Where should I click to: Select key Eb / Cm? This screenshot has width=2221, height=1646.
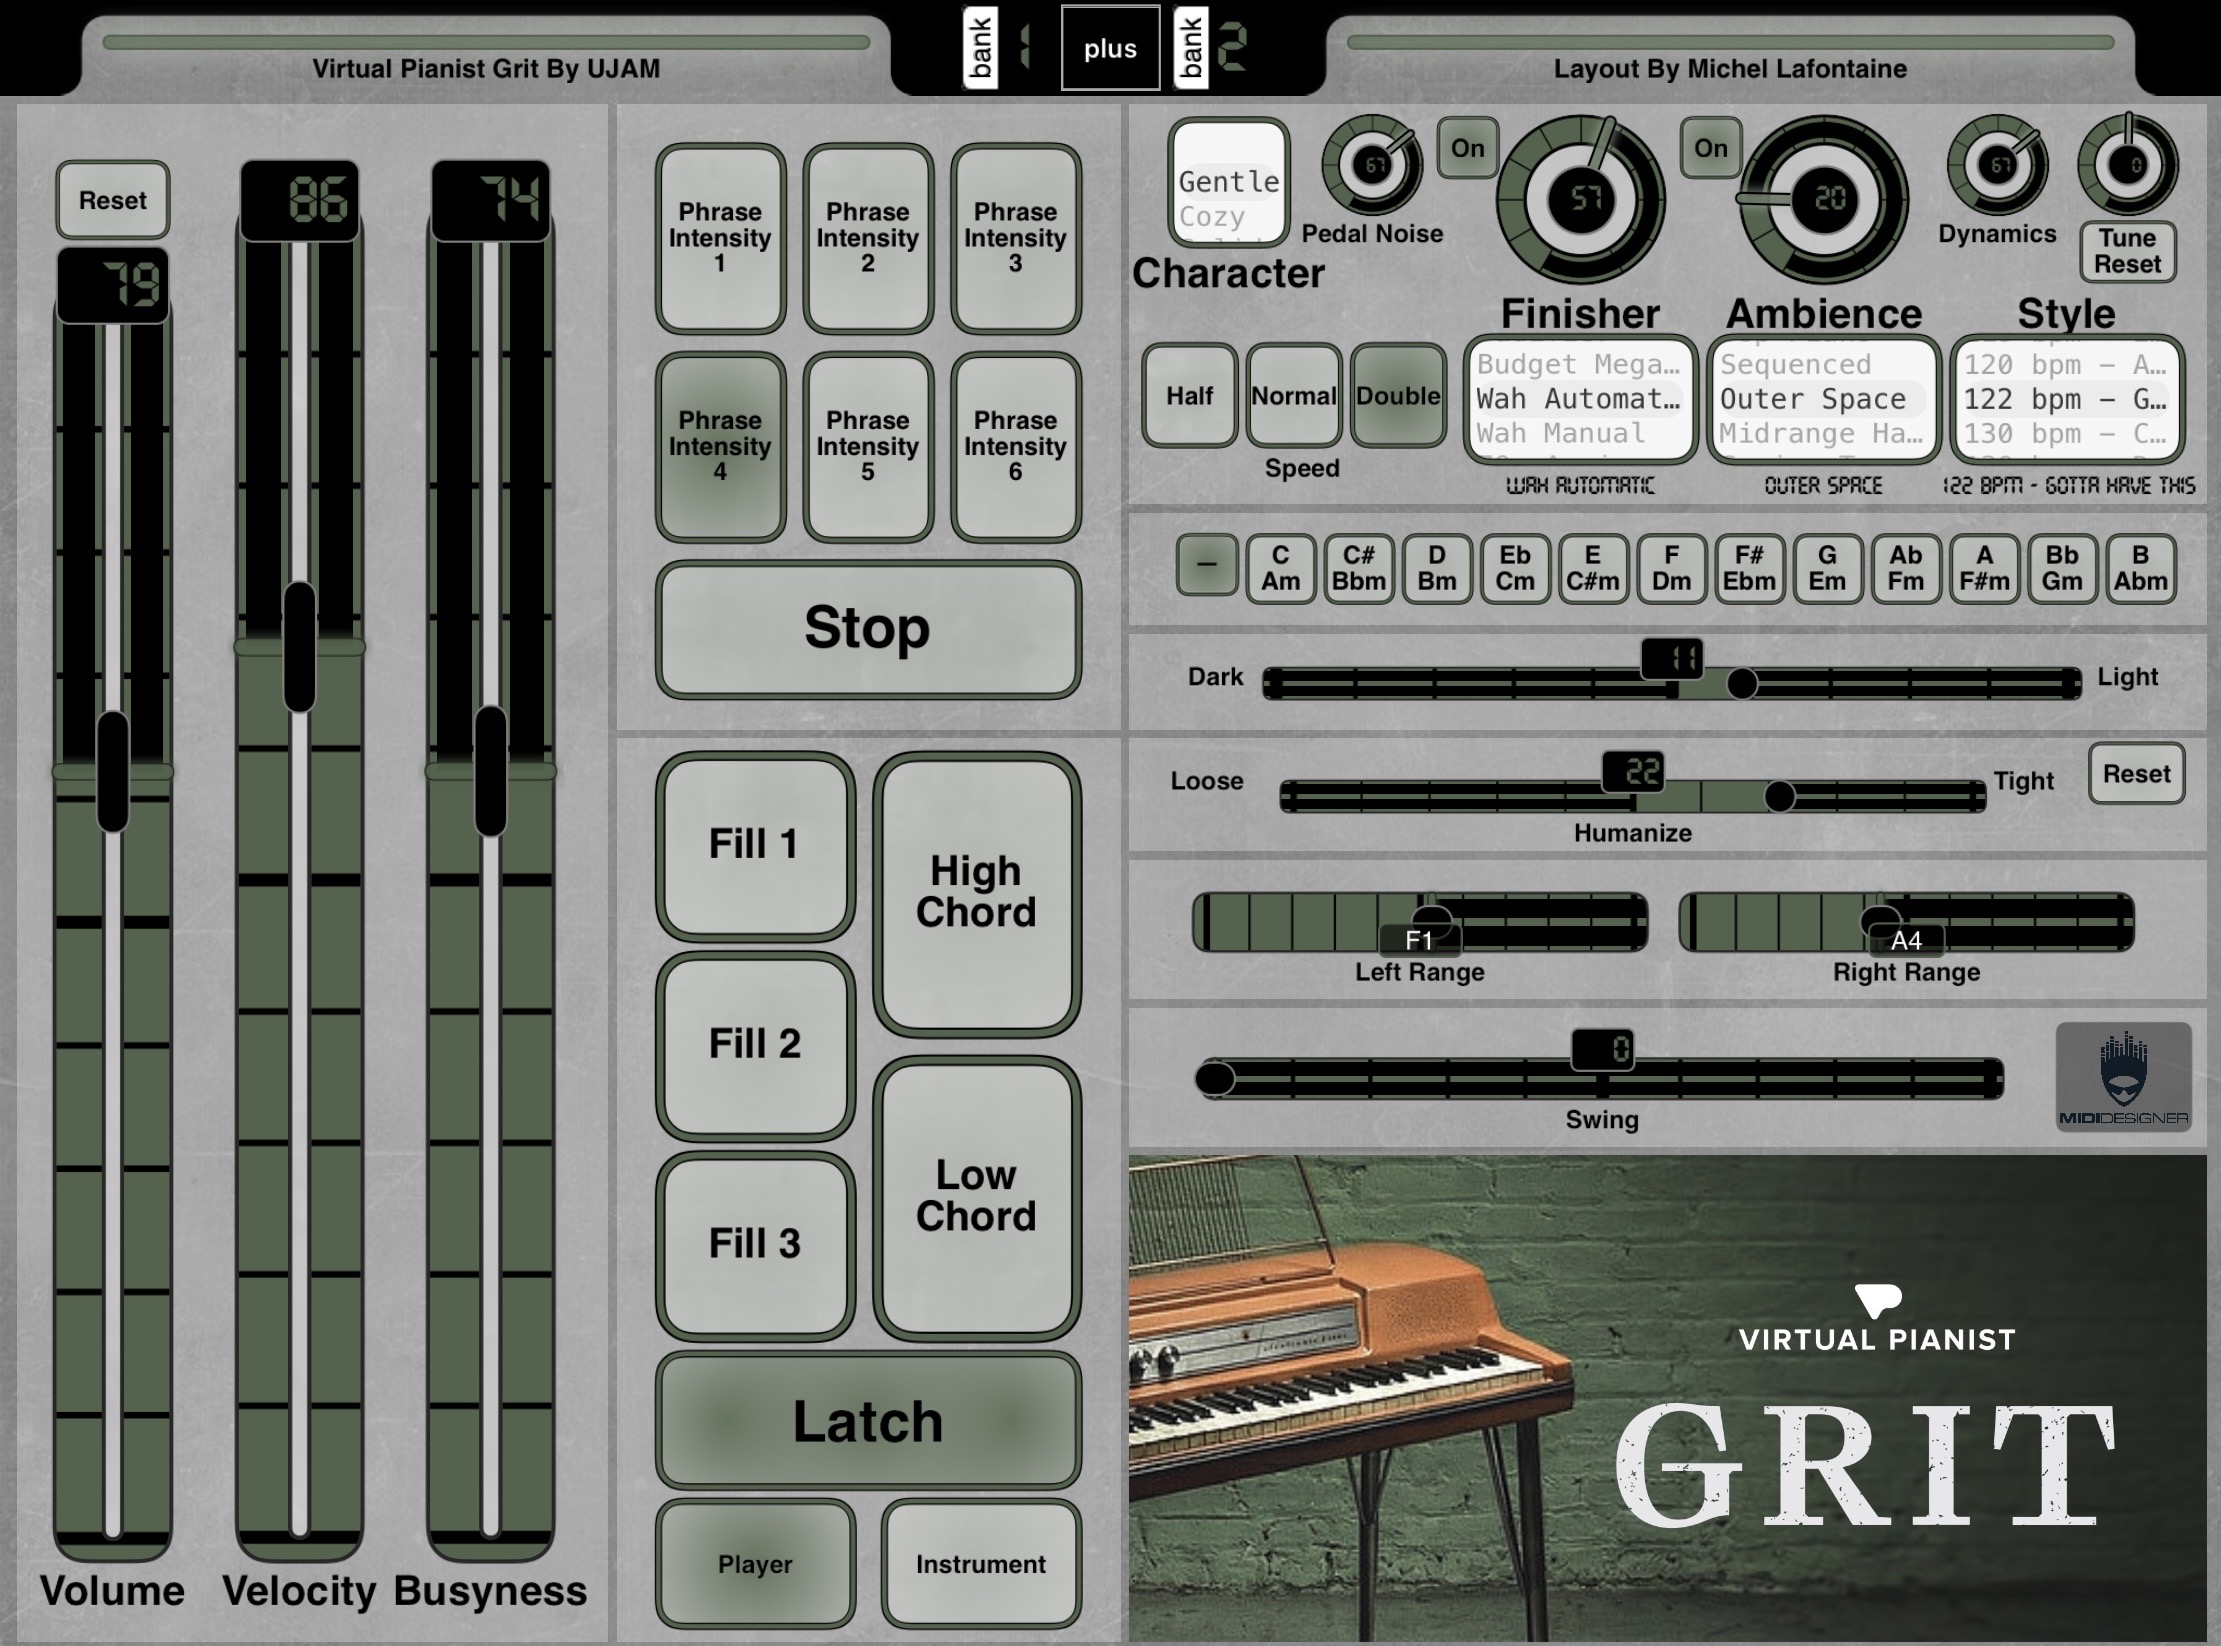1514,568
